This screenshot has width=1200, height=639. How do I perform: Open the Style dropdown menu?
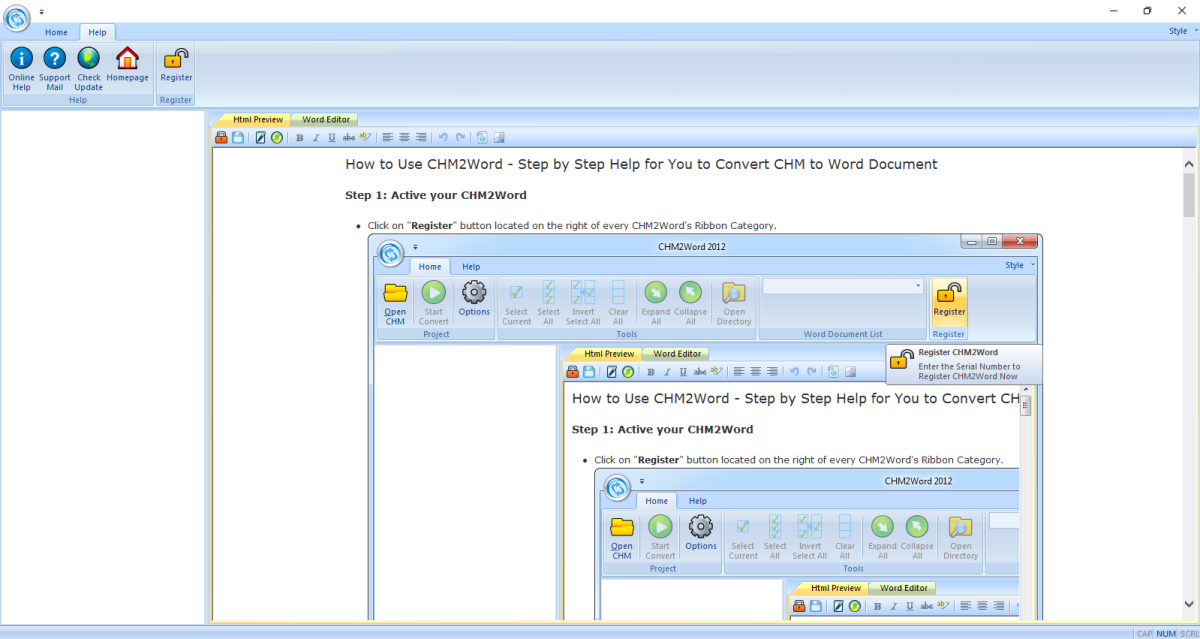pyautogui.click(x=1182, y=31)
